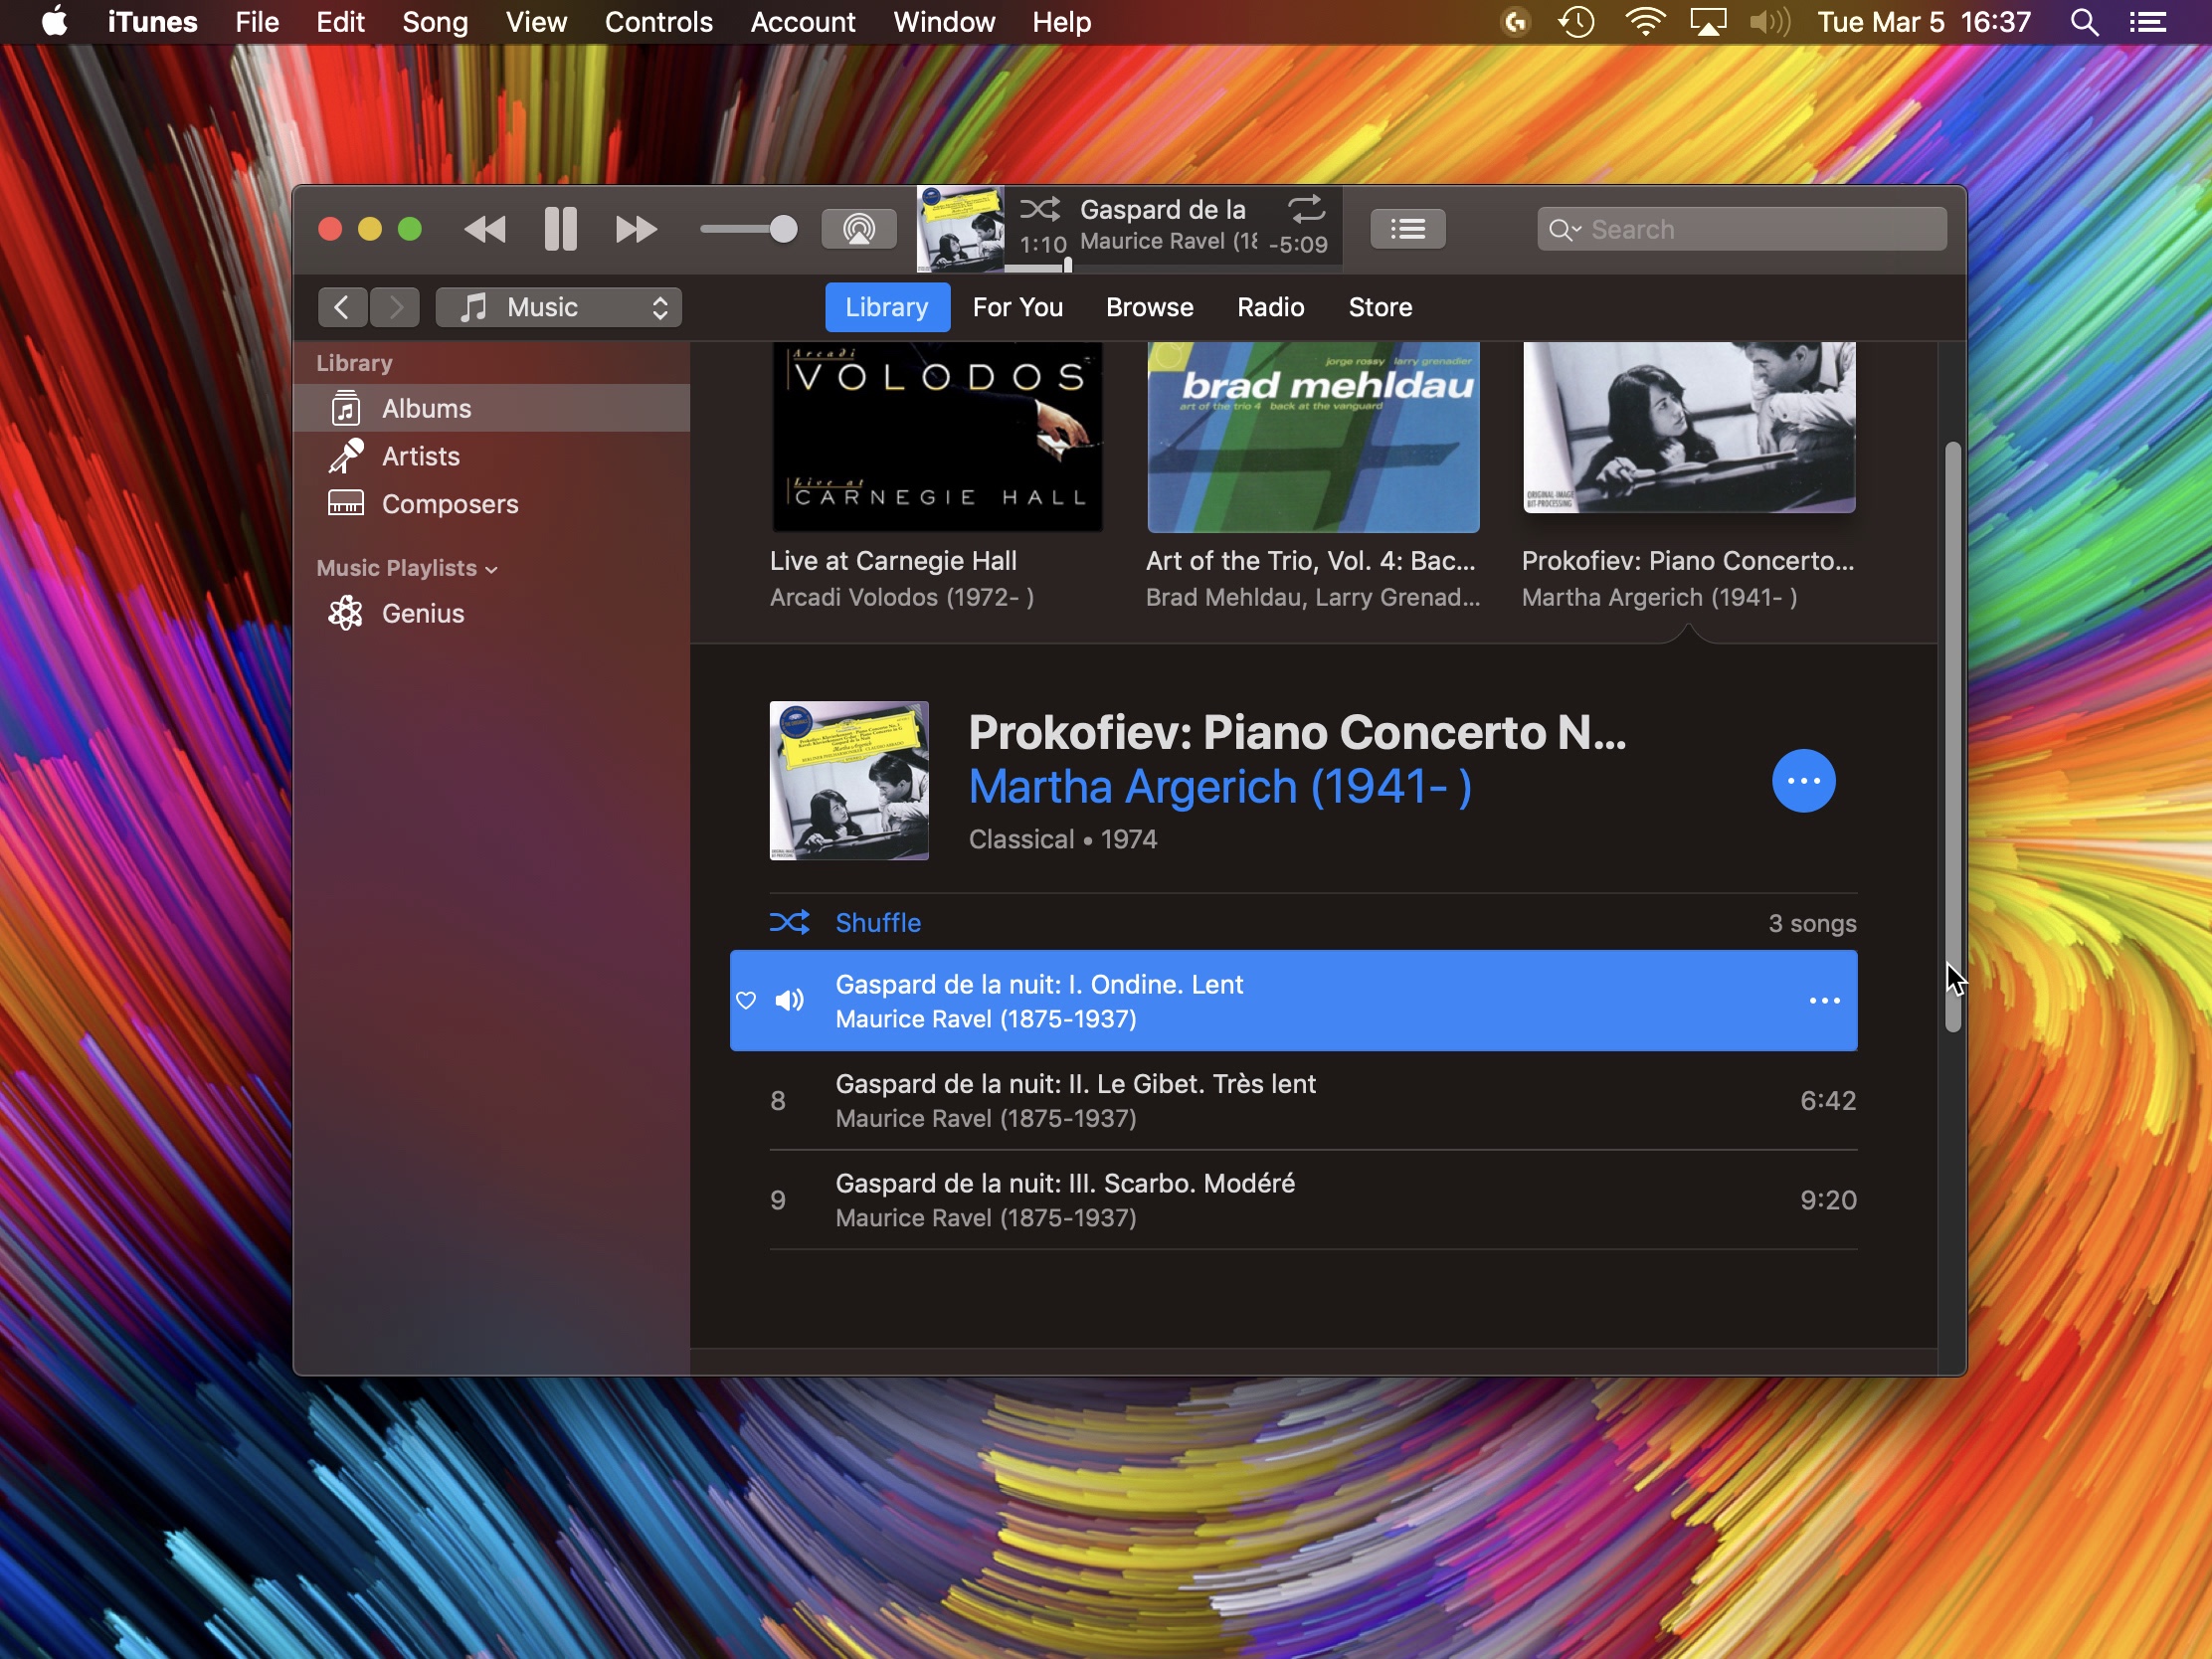Click the AirPlay display menu bar icon
Image resolution: width=2212 pixels, height=1659 pixels.
click(1708, 22)
